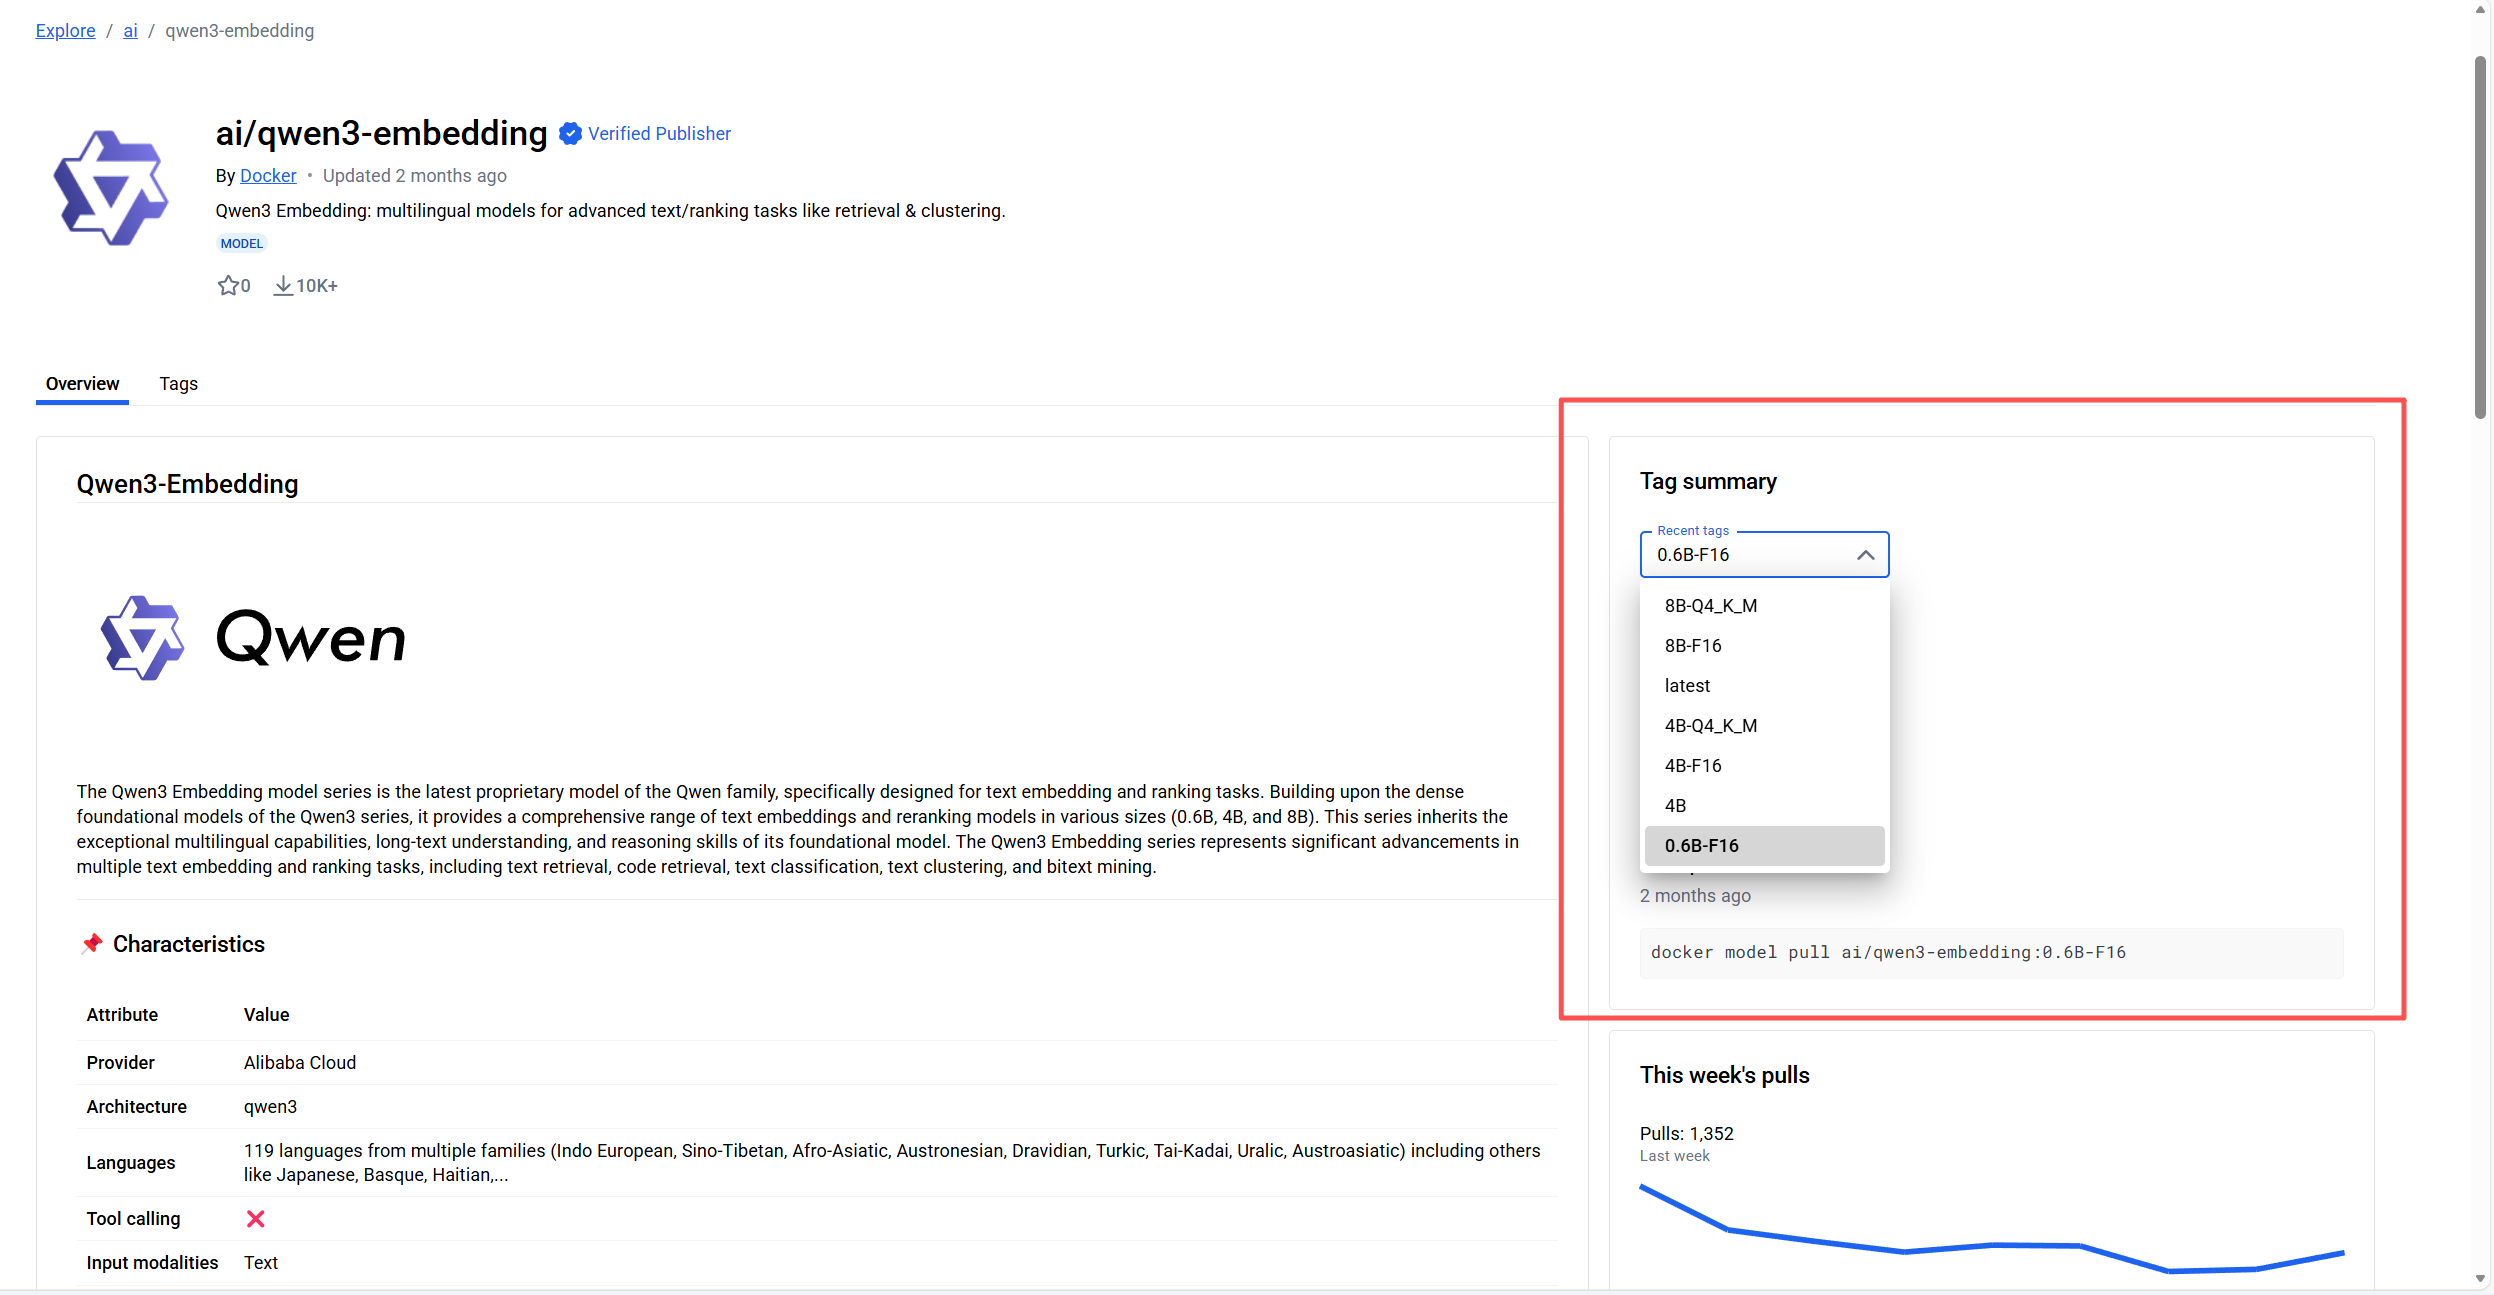Go to Explore in the breadcrumb
2494x1295 pixels.
point(65,31)
